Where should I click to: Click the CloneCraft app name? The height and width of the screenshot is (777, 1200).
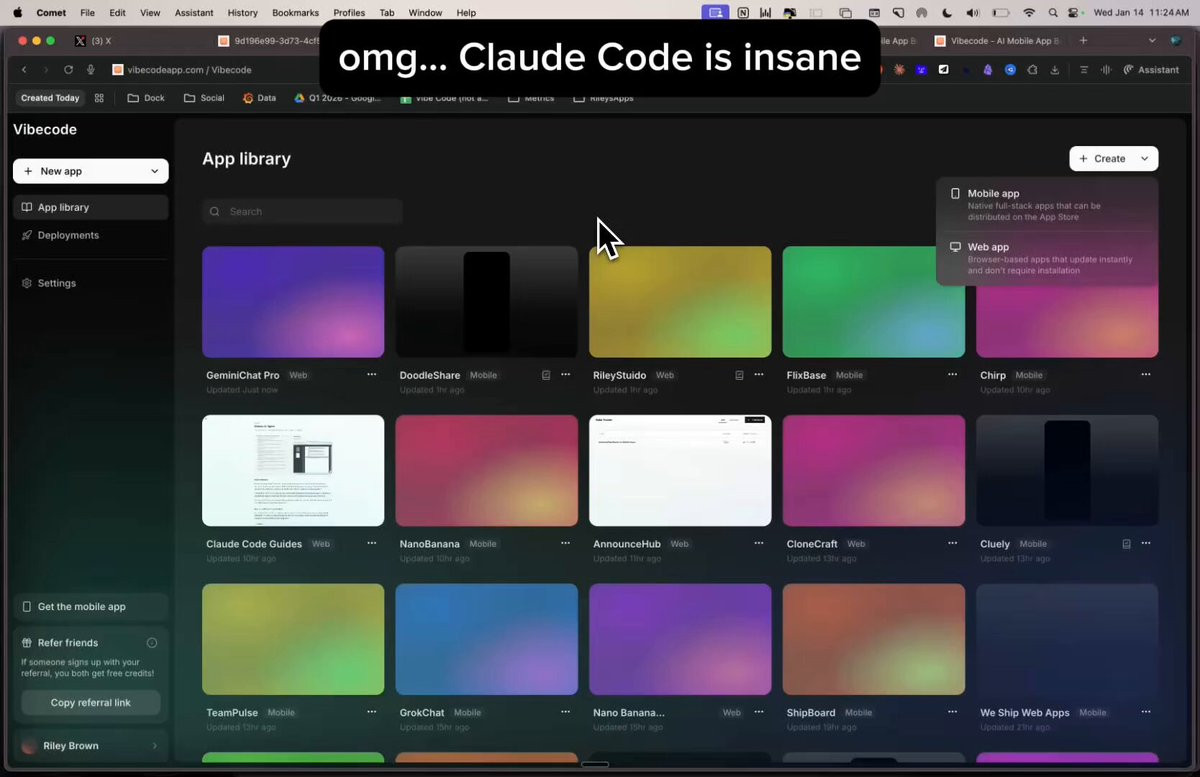[x=812, y=544]
